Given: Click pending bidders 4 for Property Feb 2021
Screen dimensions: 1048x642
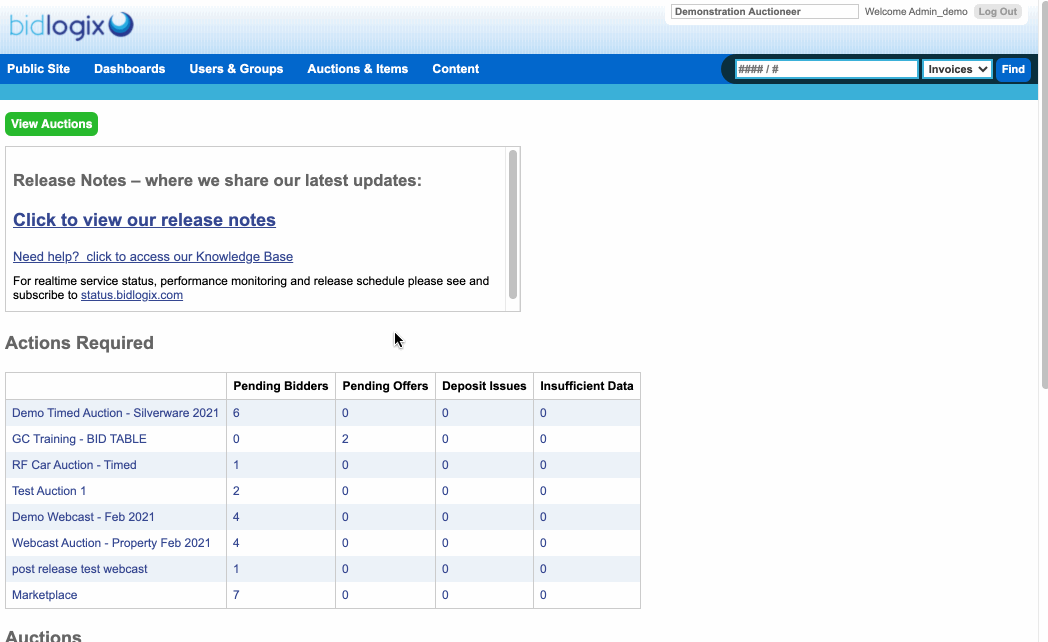Looking at the screenshot, I should (236, 543).
